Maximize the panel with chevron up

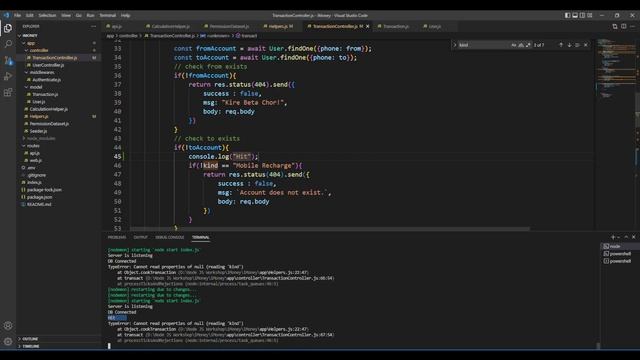coord(626,237)
